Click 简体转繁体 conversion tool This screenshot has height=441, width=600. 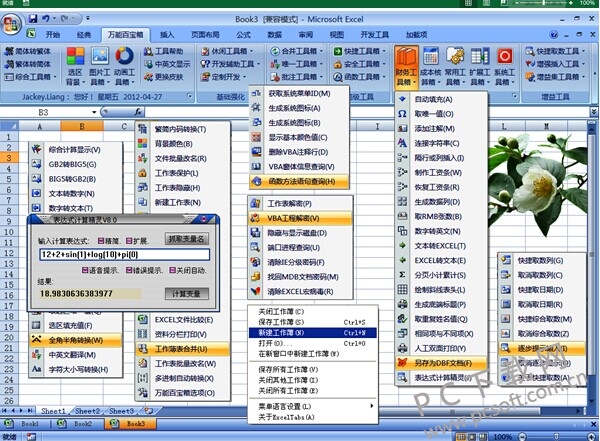click(x=28, y=51)
